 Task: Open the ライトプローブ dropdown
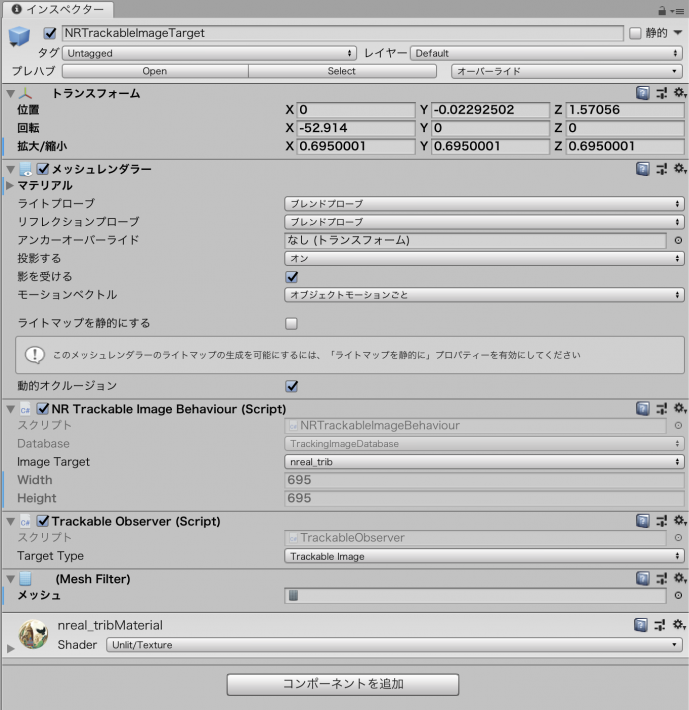[x=484, y=204]
